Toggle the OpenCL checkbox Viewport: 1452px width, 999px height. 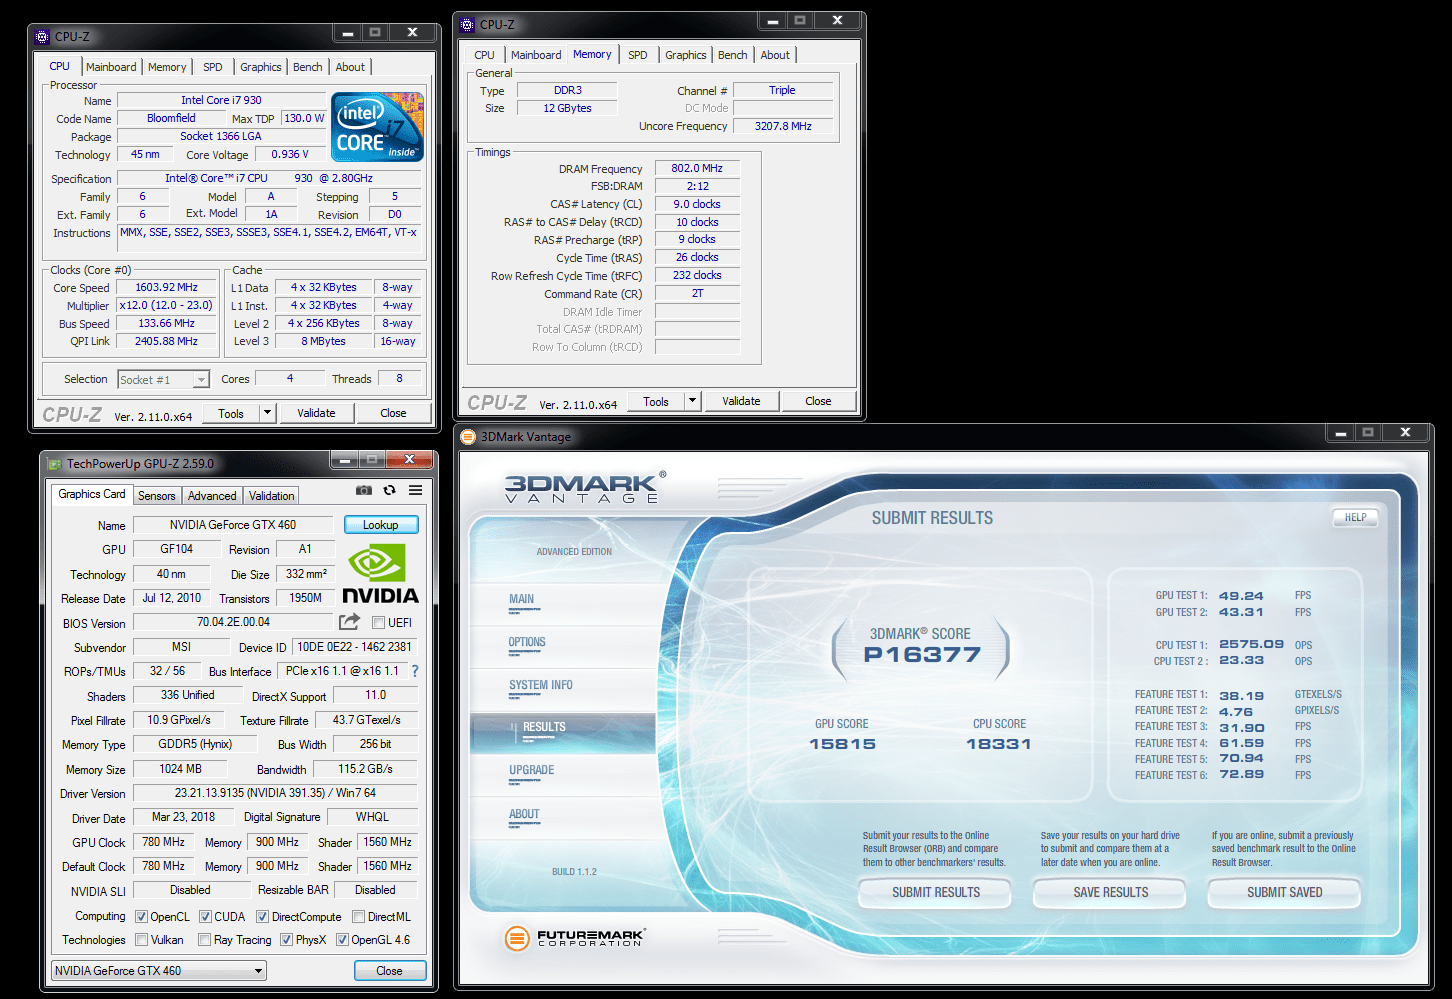tap(142, 917)
